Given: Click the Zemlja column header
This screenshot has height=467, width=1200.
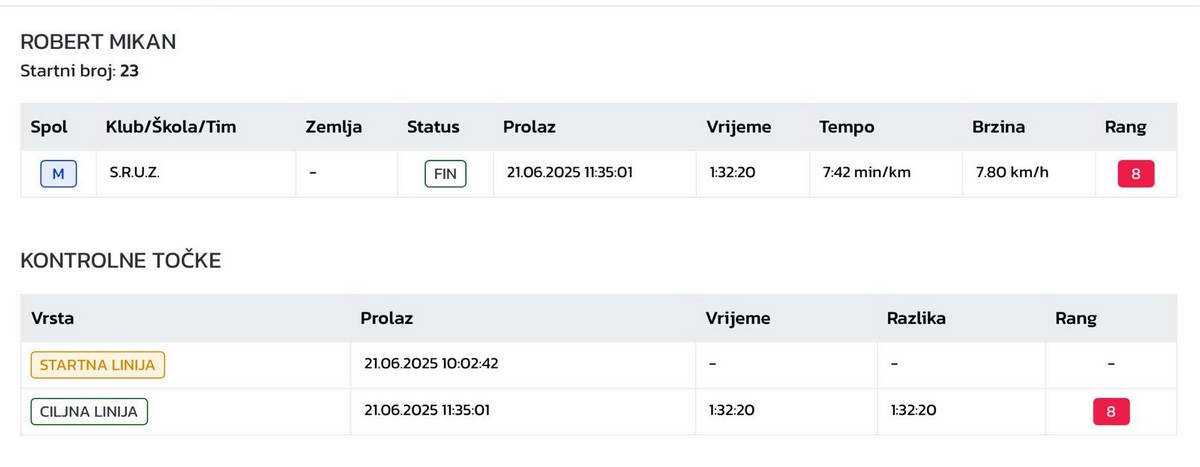Looking at the screenshot, I should coord(334,127).
